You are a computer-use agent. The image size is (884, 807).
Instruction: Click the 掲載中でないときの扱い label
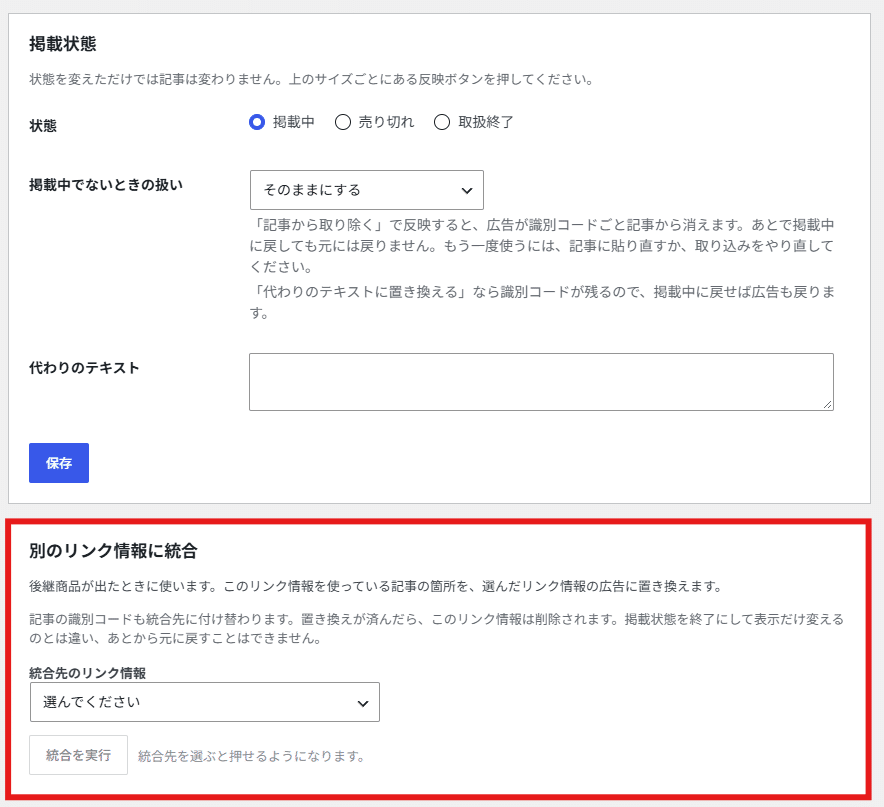click(x=106, y=185)
